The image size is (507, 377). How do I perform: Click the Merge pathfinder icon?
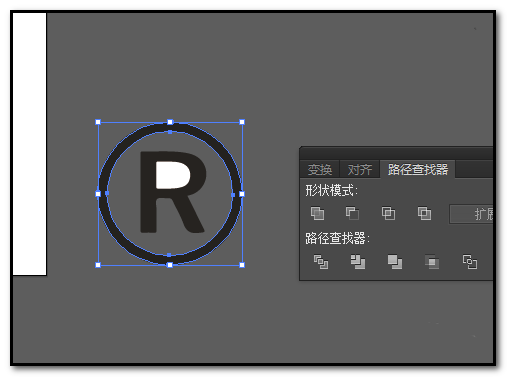click(395, 262)
